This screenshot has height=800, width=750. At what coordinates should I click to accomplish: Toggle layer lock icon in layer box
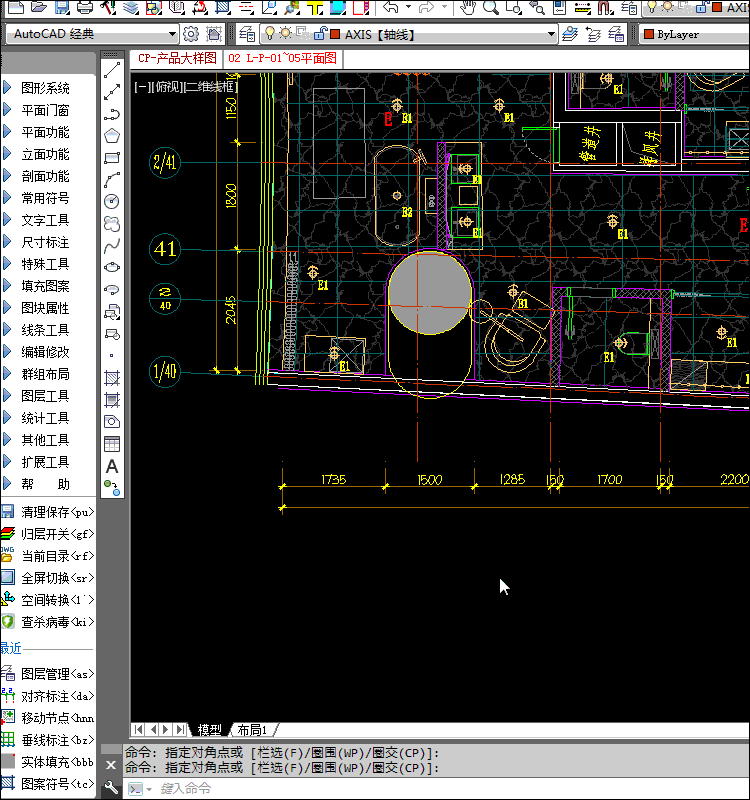pos(317,34)
